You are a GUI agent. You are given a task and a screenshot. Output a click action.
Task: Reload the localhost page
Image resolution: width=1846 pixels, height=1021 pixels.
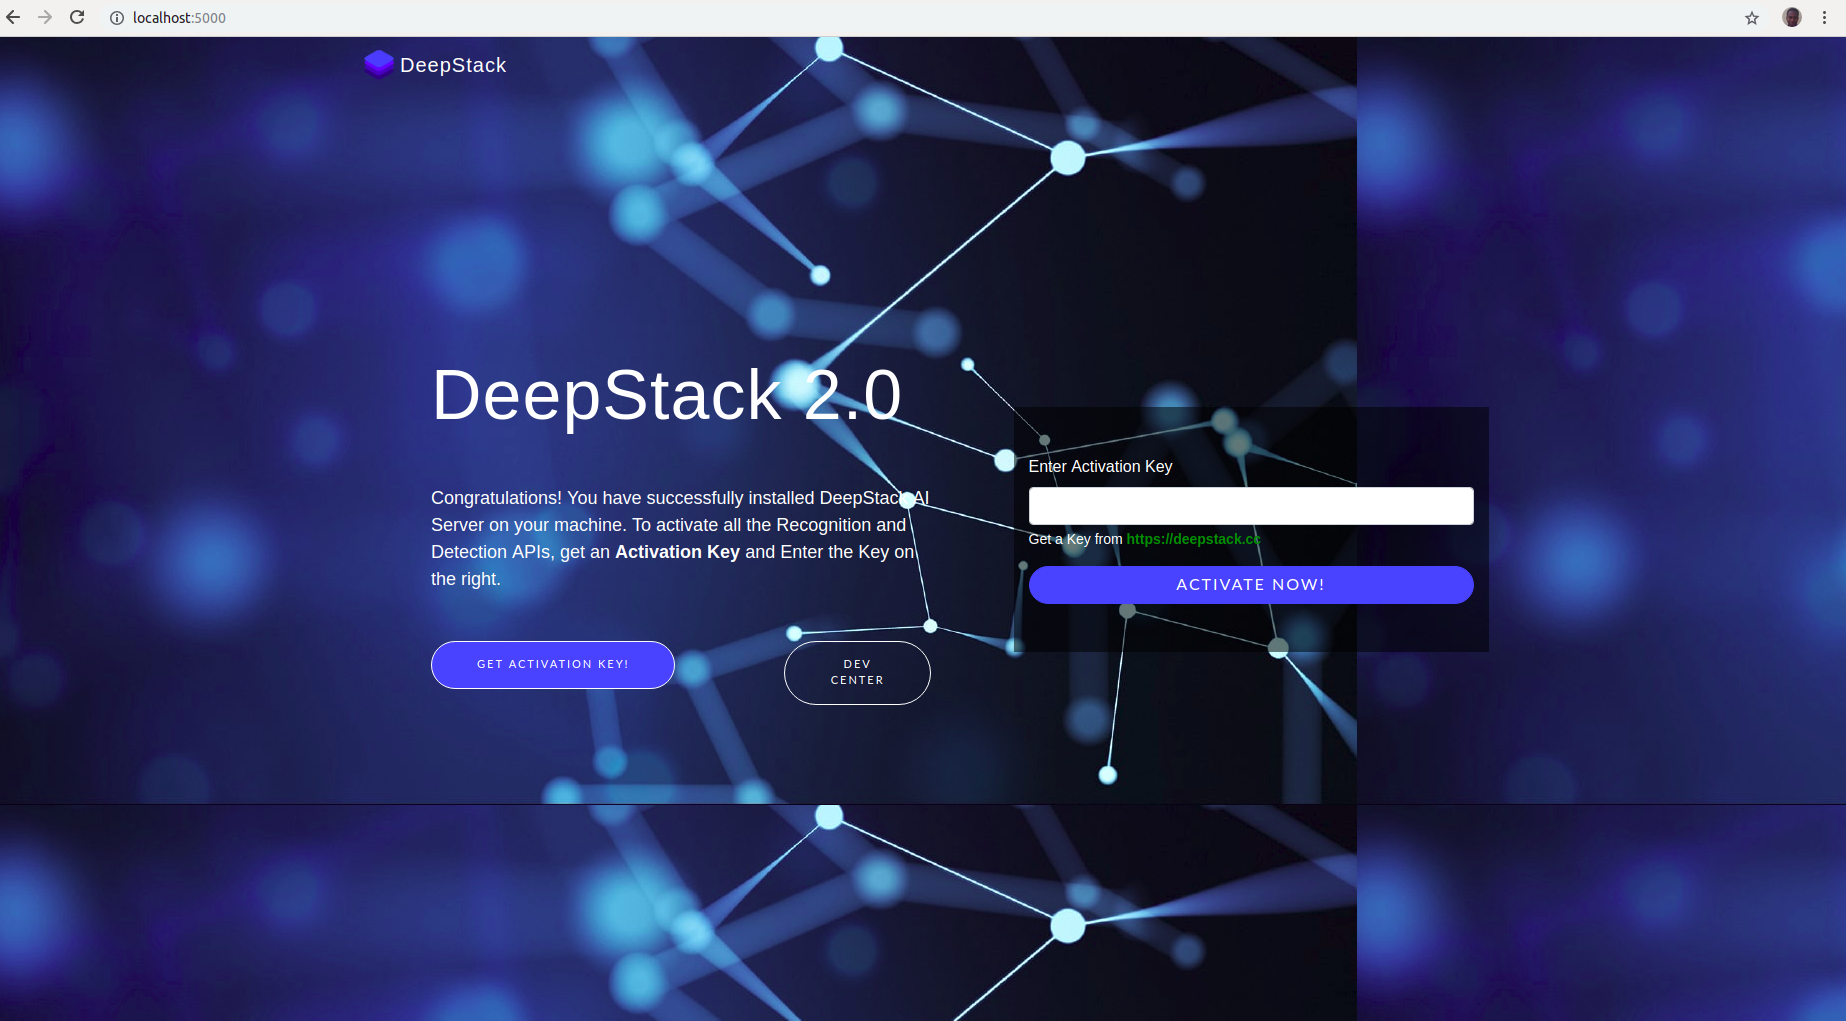[x=77, y=17]
